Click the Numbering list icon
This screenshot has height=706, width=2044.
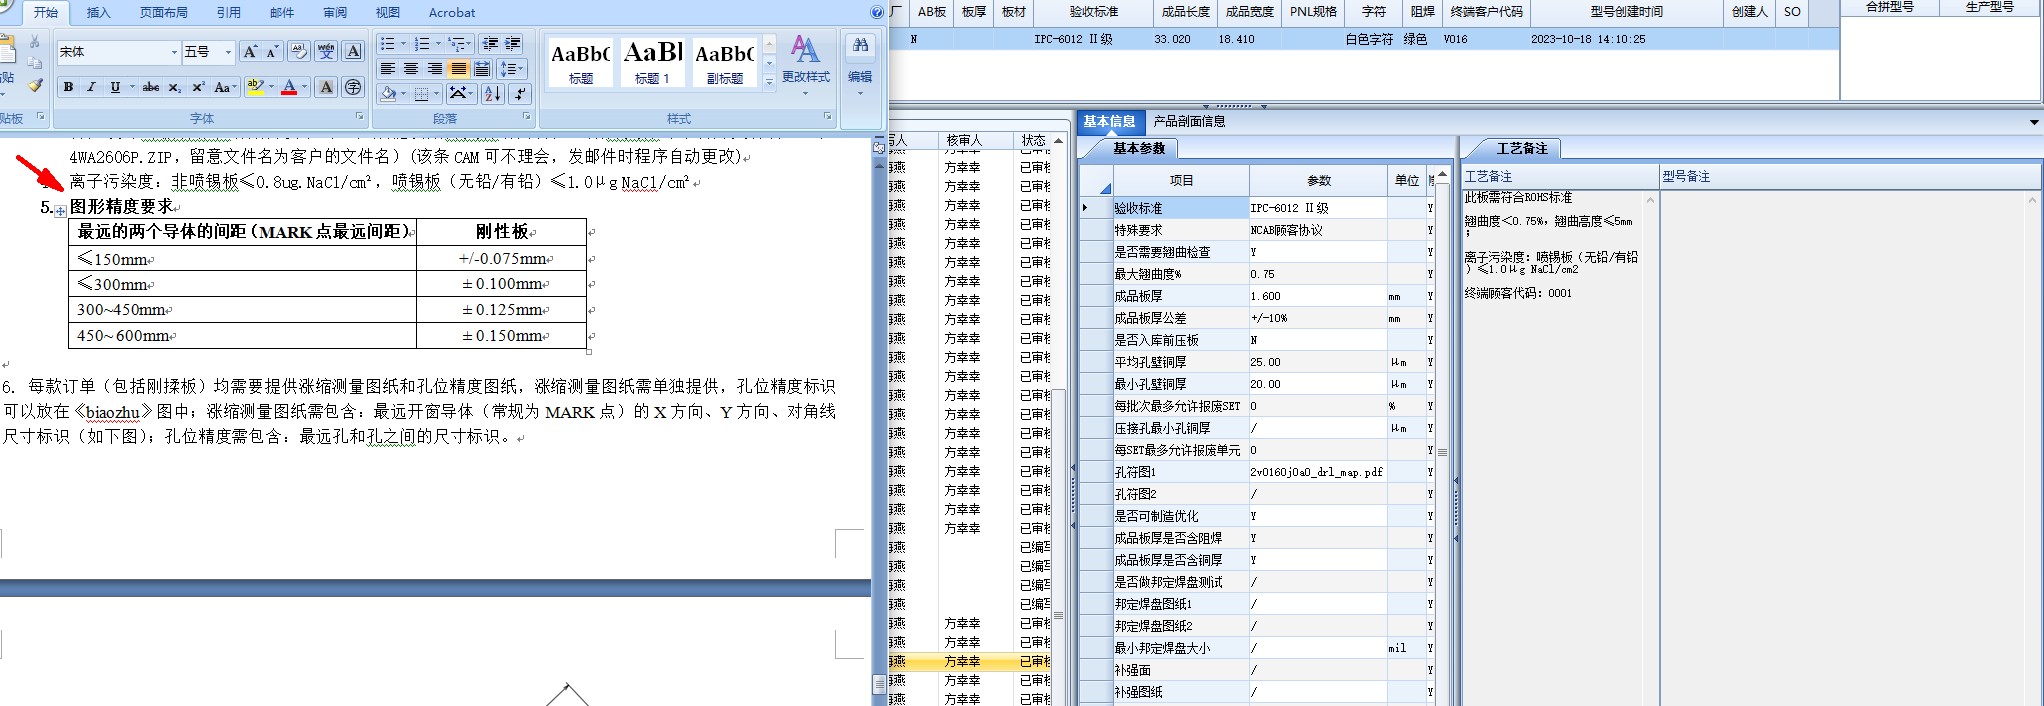pos(422,44)
